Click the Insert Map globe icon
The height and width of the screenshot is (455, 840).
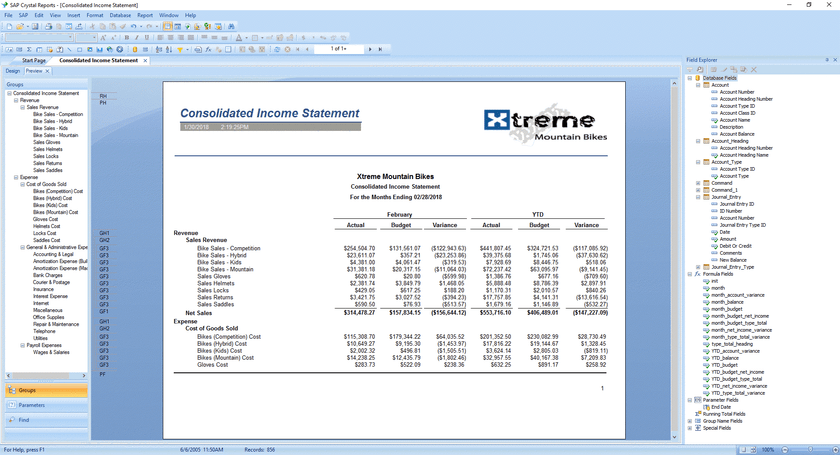click(109, 49)
